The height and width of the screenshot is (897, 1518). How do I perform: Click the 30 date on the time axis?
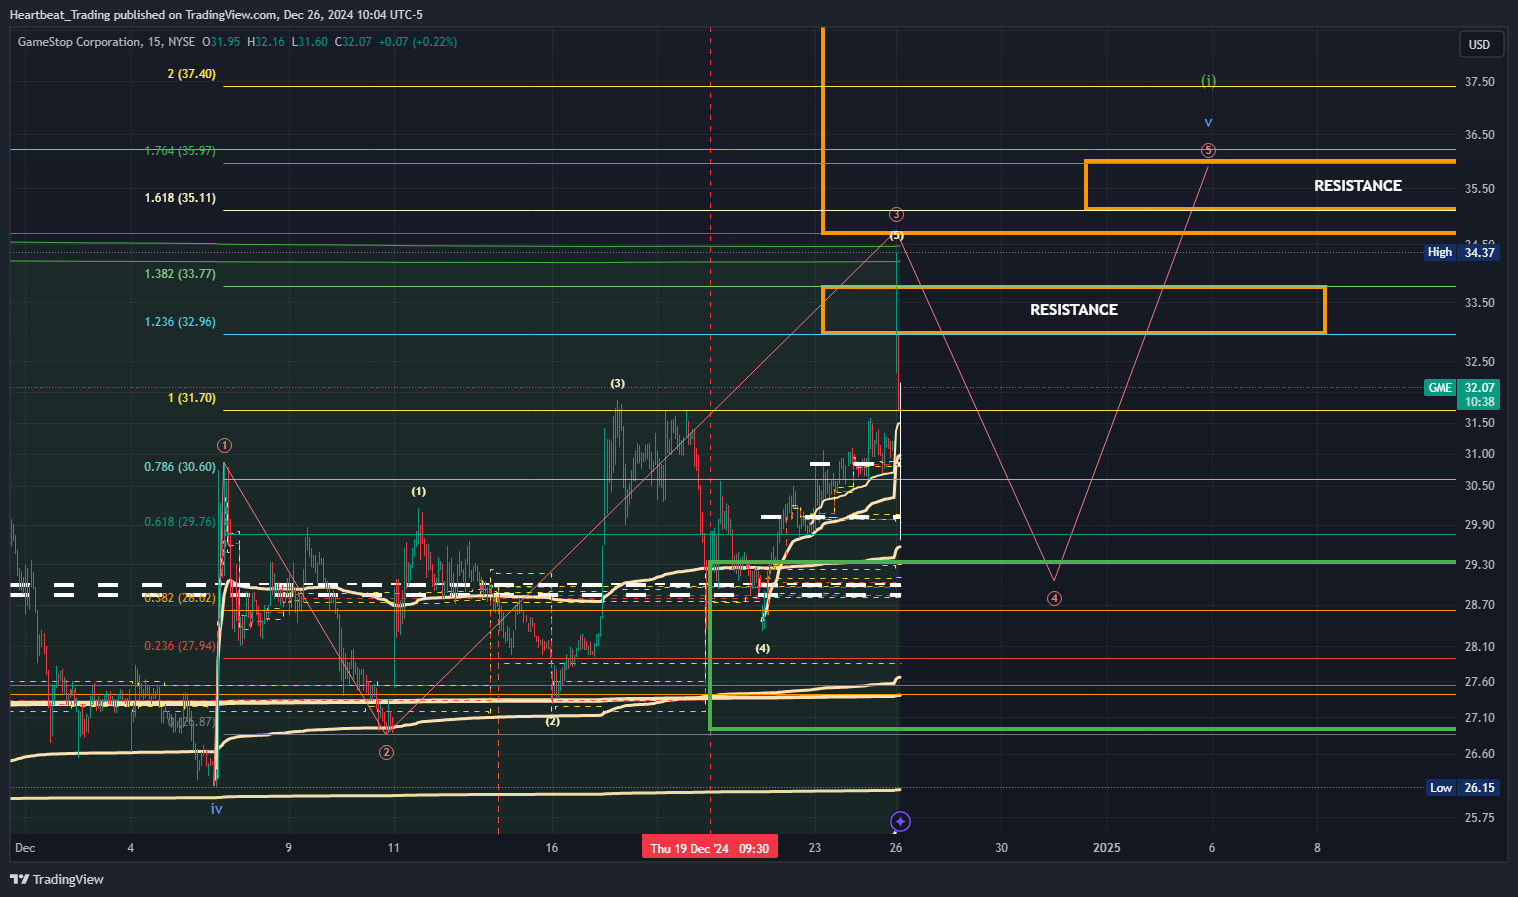click(1002, 848)
